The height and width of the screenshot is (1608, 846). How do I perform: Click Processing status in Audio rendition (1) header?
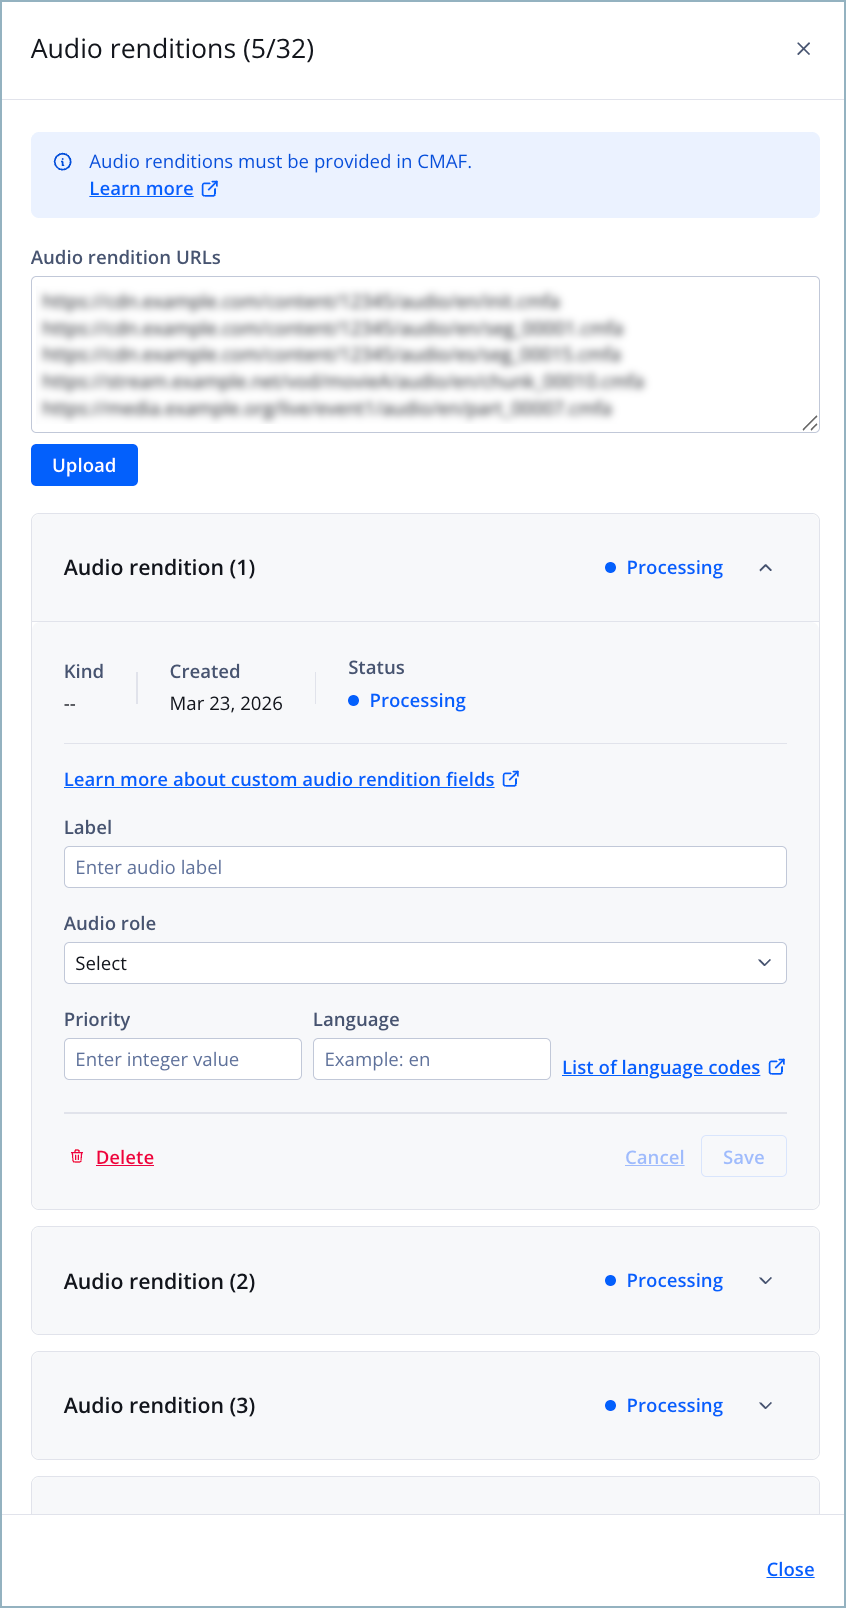coord(664,568)
